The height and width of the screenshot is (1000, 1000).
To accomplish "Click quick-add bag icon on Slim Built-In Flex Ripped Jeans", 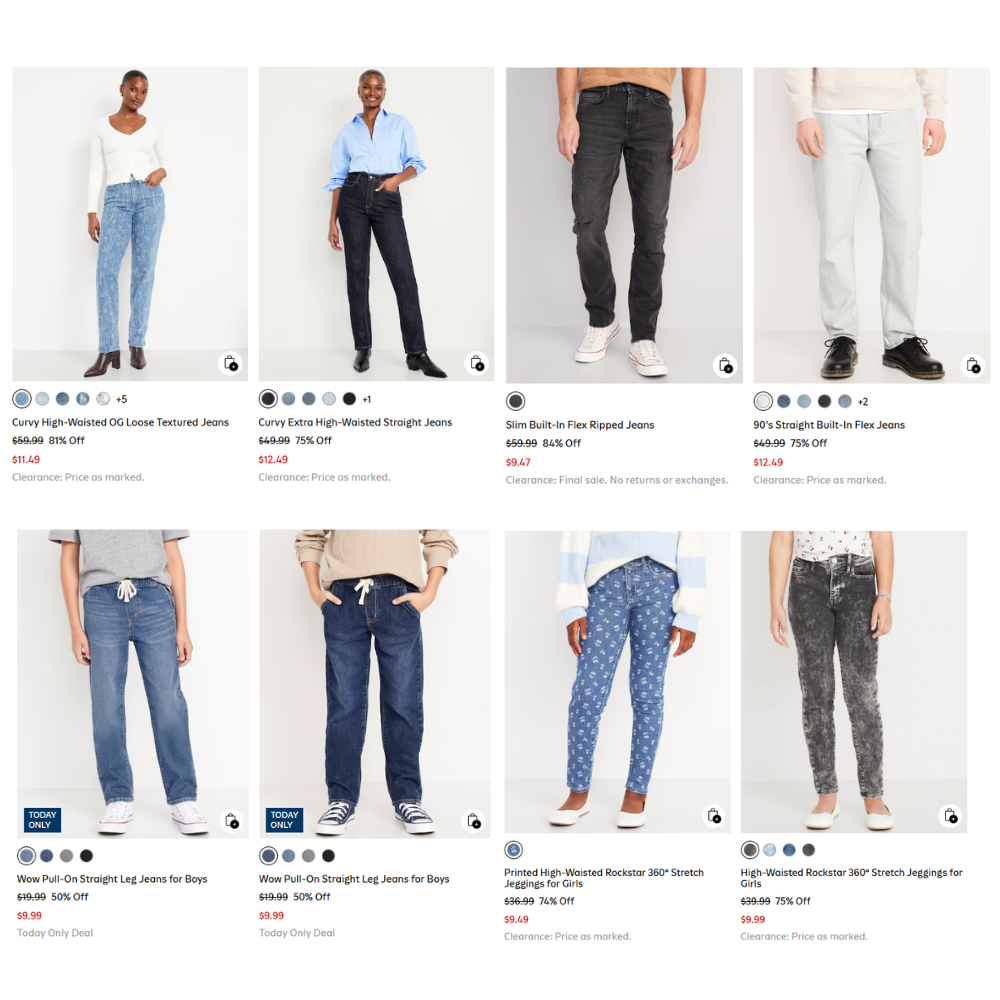I will coord(724,365).
